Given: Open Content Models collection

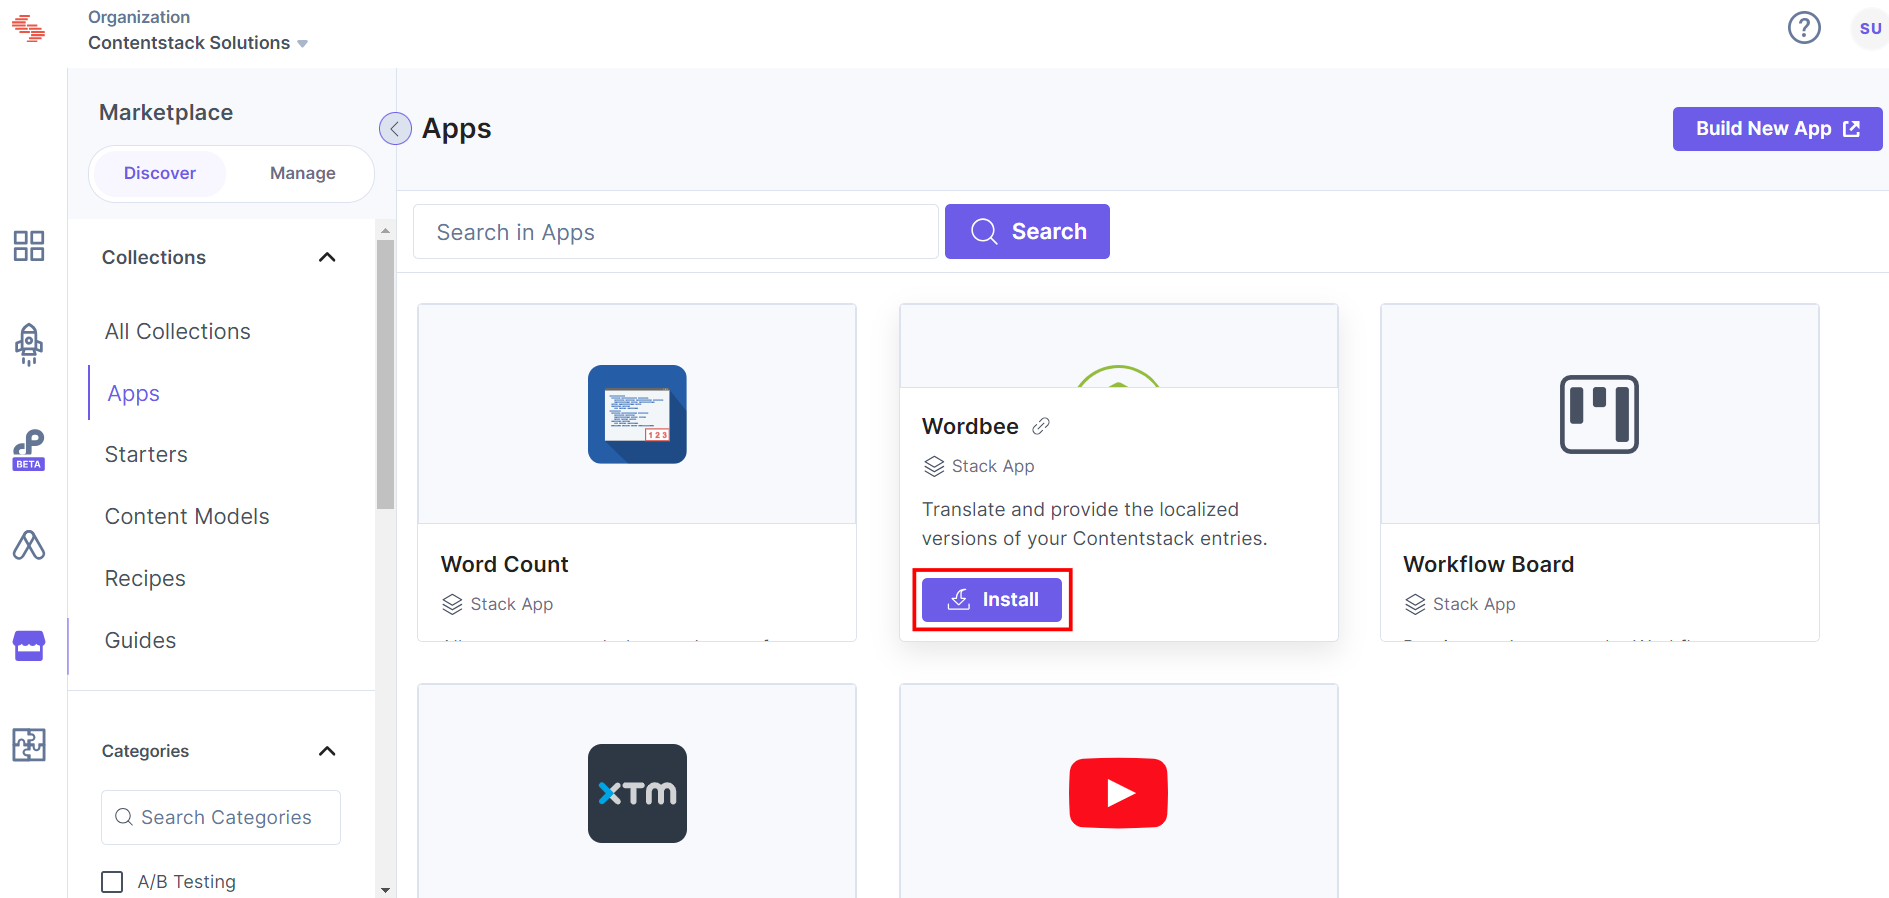Looking at the screenshot, I should point(187,516).
